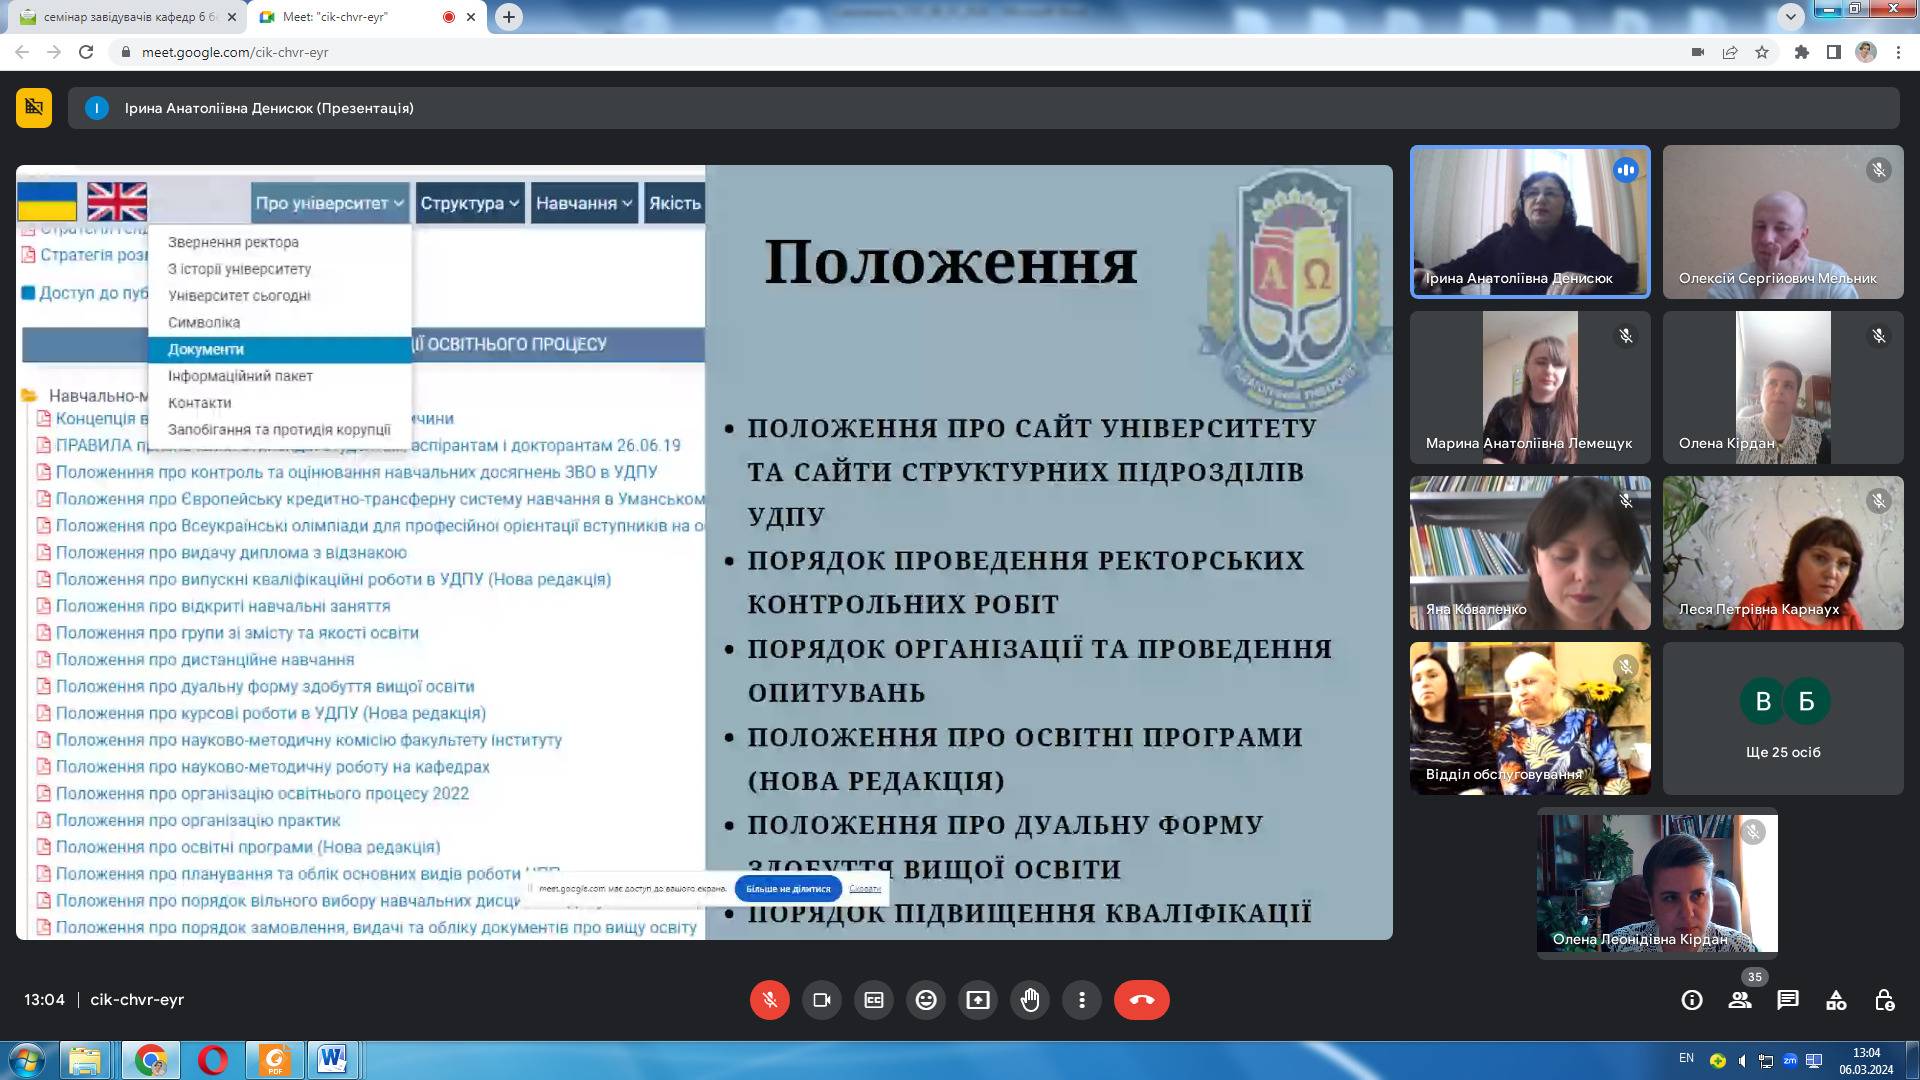
Task: Open the PDF reader taskbar icon
Action: pyautogui.click(x=275, y=1060)
